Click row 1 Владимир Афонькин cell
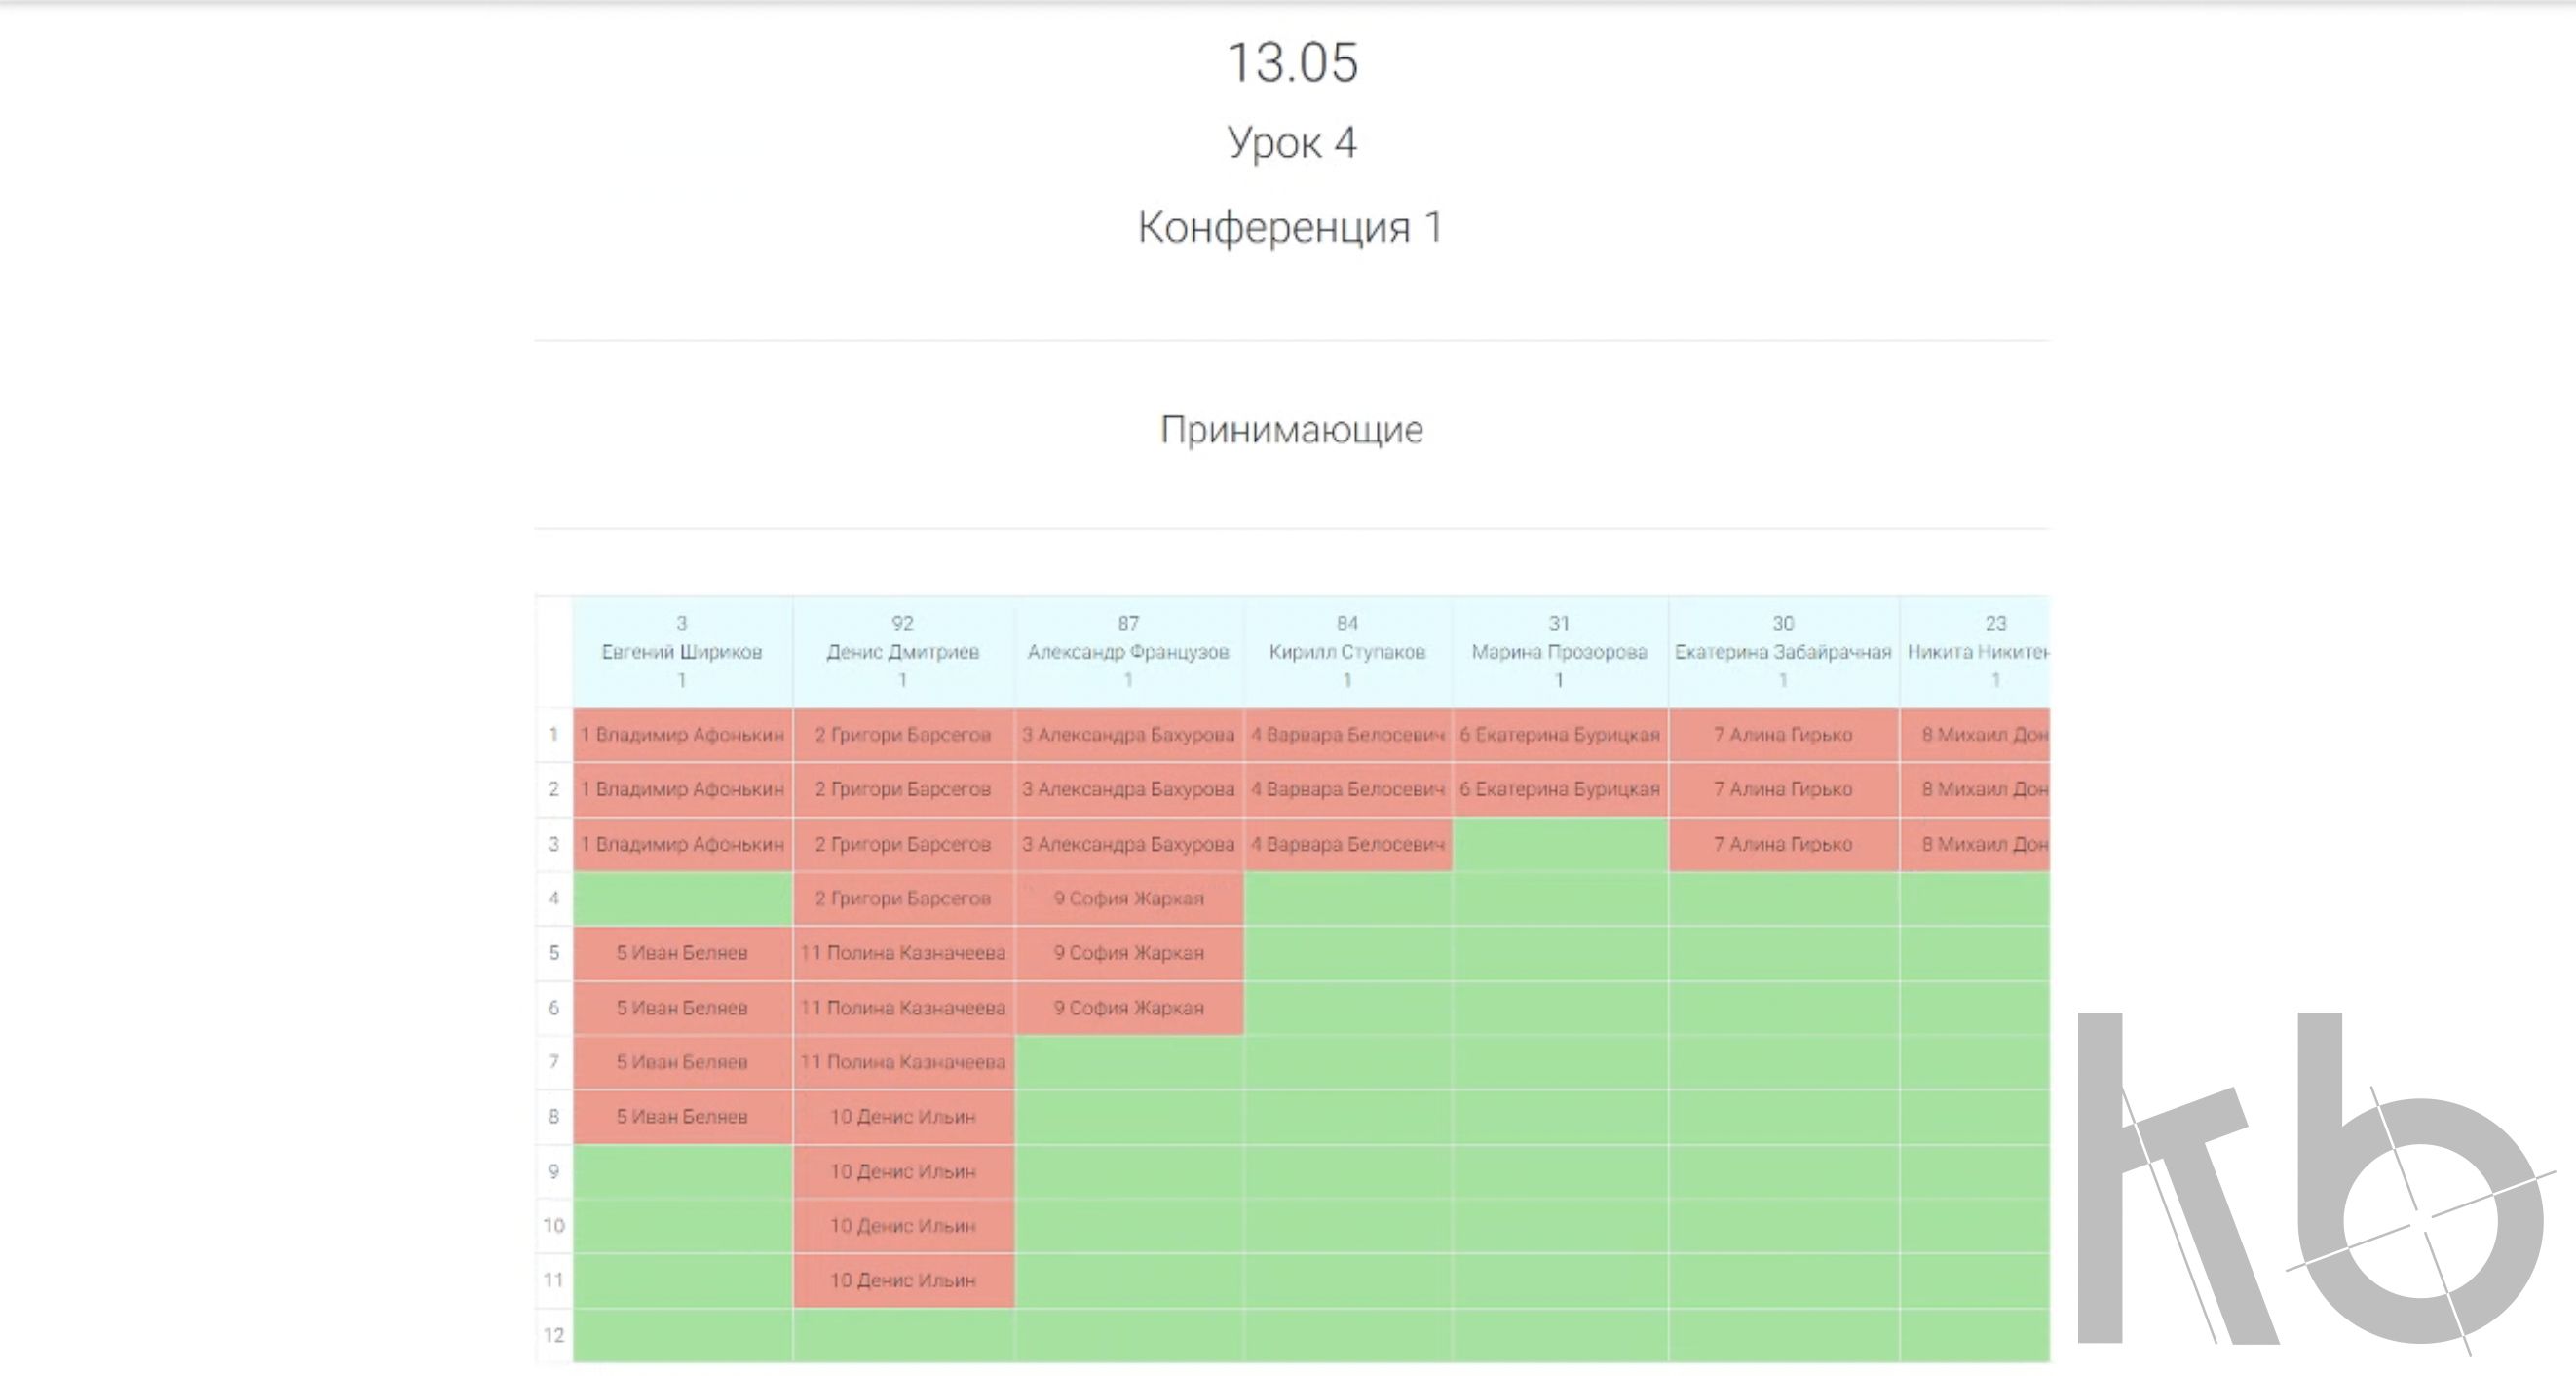This screenshot has height=1376, width=2576. click(682, 735)
